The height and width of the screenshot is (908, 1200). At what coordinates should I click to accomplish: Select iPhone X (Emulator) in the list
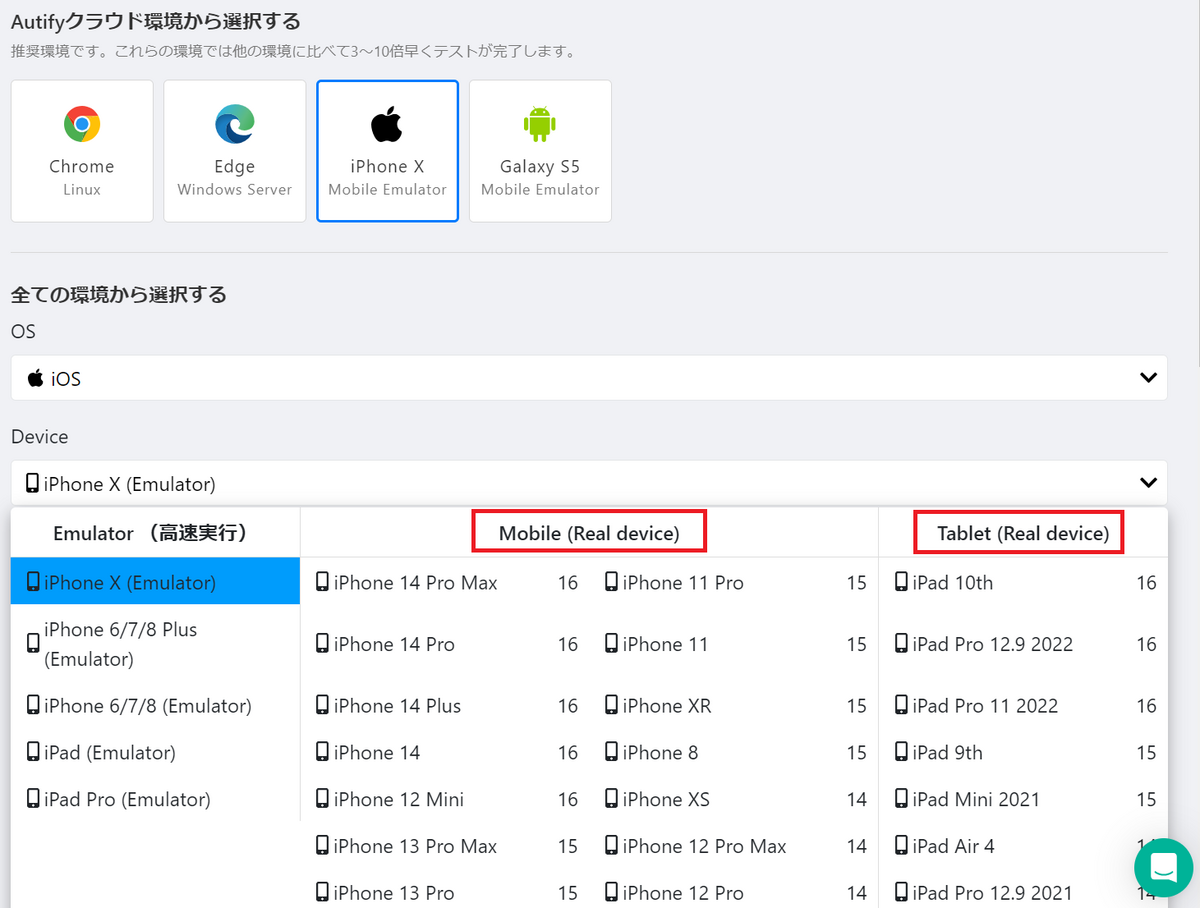pos(155,582)
